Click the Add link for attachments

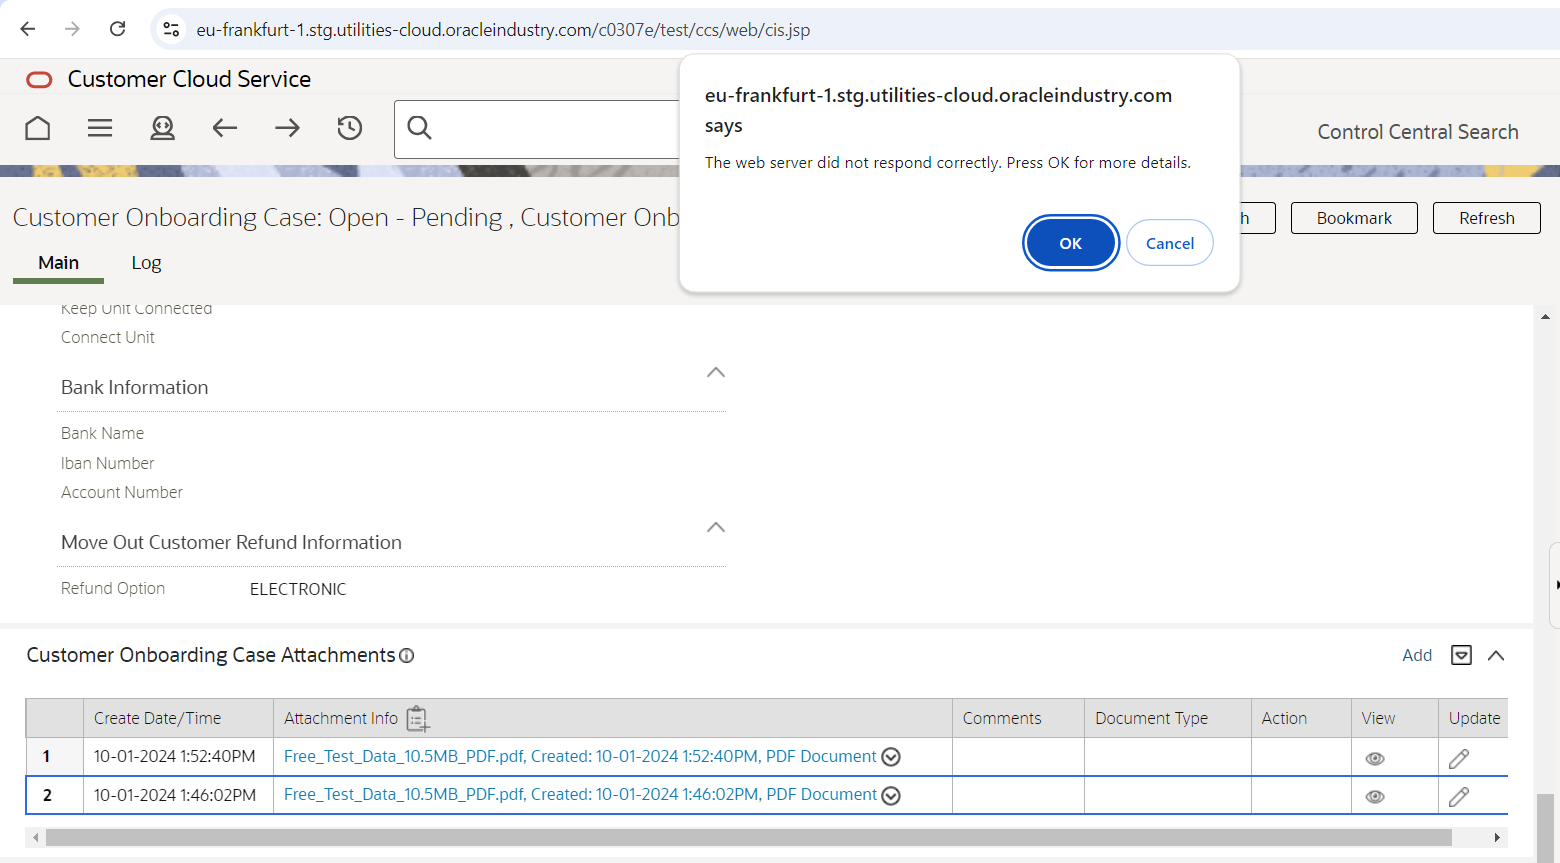[1416, 655]
